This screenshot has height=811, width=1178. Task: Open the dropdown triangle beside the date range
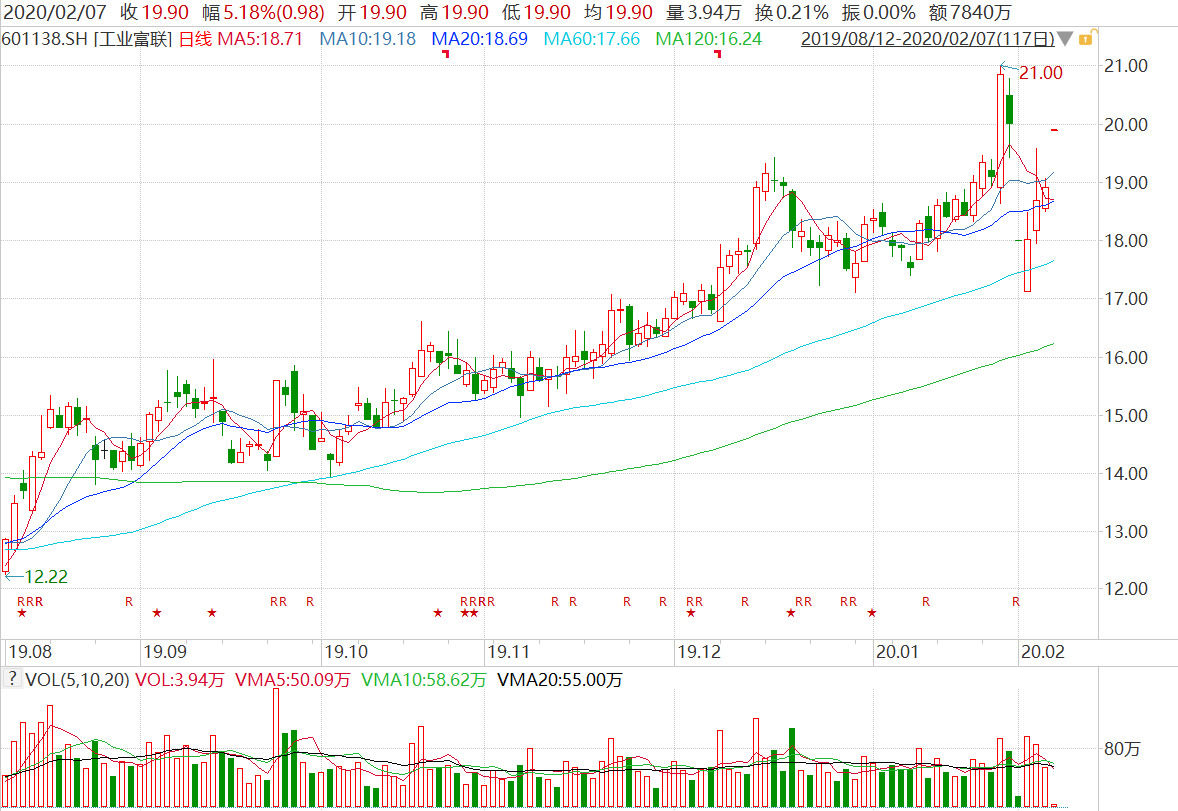1065,40
